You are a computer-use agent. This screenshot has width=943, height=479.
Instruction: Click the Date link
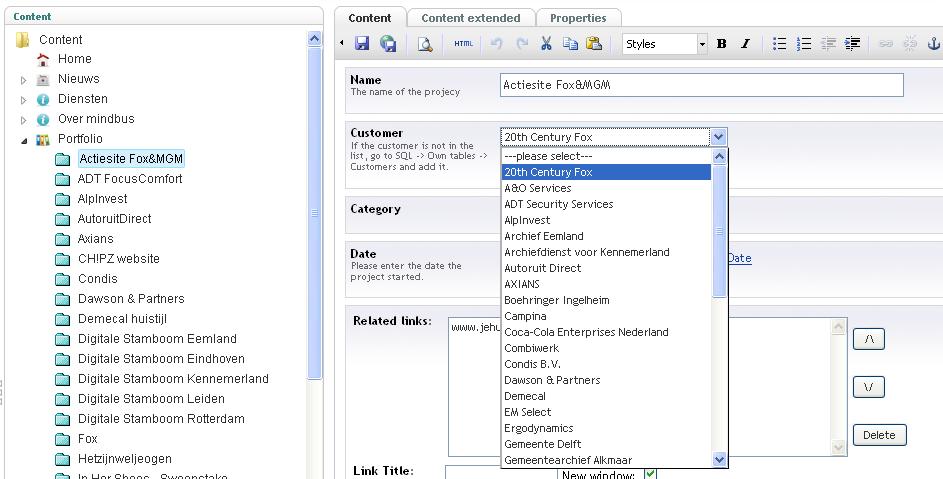click(x=739, y=258)
